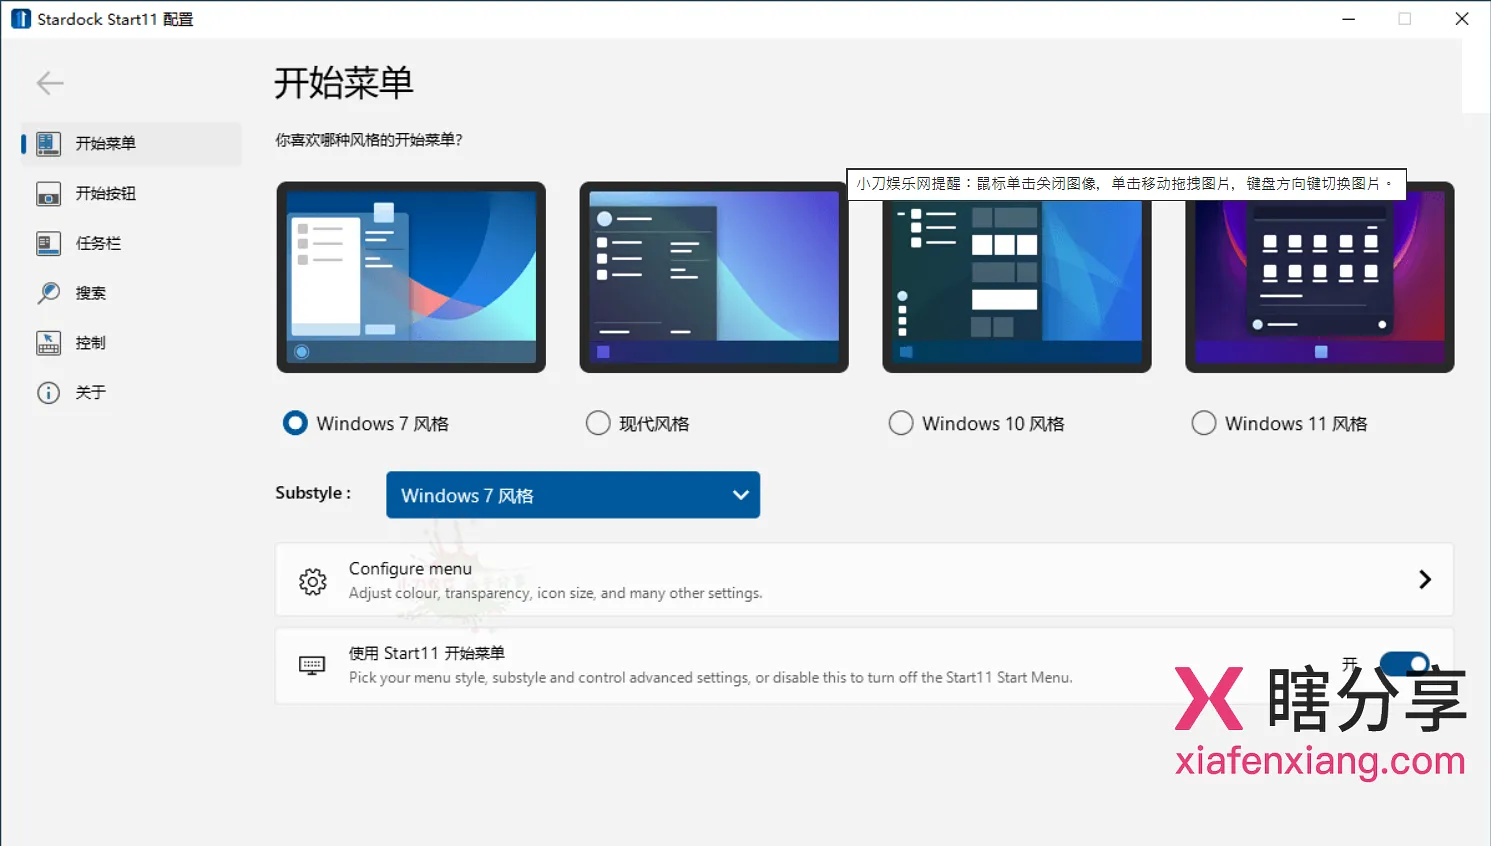Click the Windows 11 style preview thumbnail

pyautogui.click(x=1320, y=277)
